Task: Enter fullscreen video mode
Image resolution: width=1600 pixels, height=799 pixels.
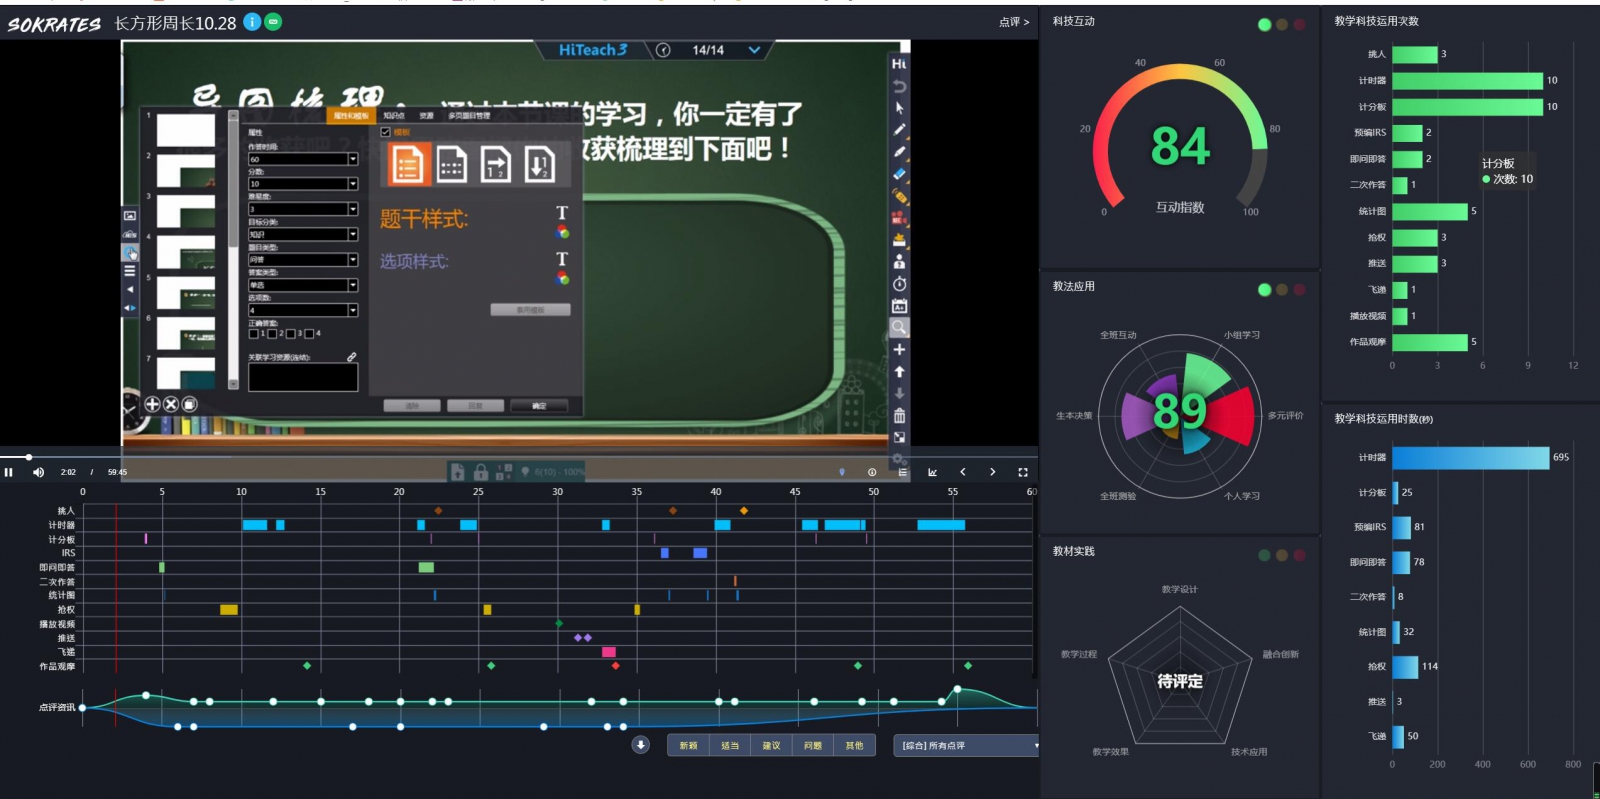Action: tap(1022, 472)
